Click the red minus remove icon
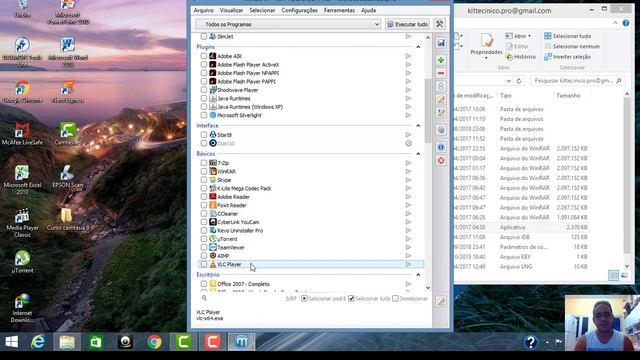 click(x=441, y=73)
